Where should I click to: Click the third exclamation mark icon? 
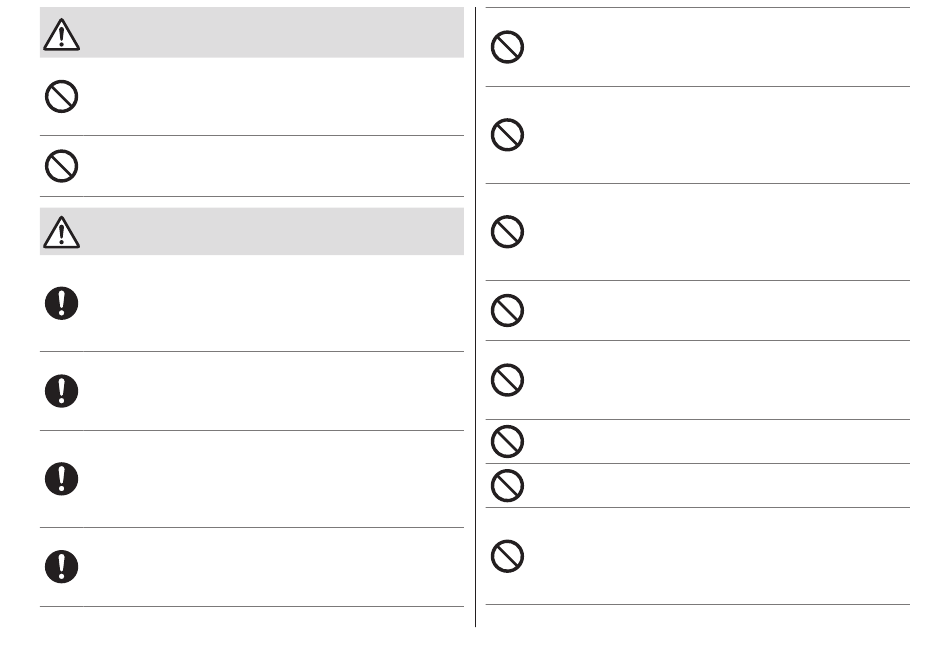tap(62, 479)
